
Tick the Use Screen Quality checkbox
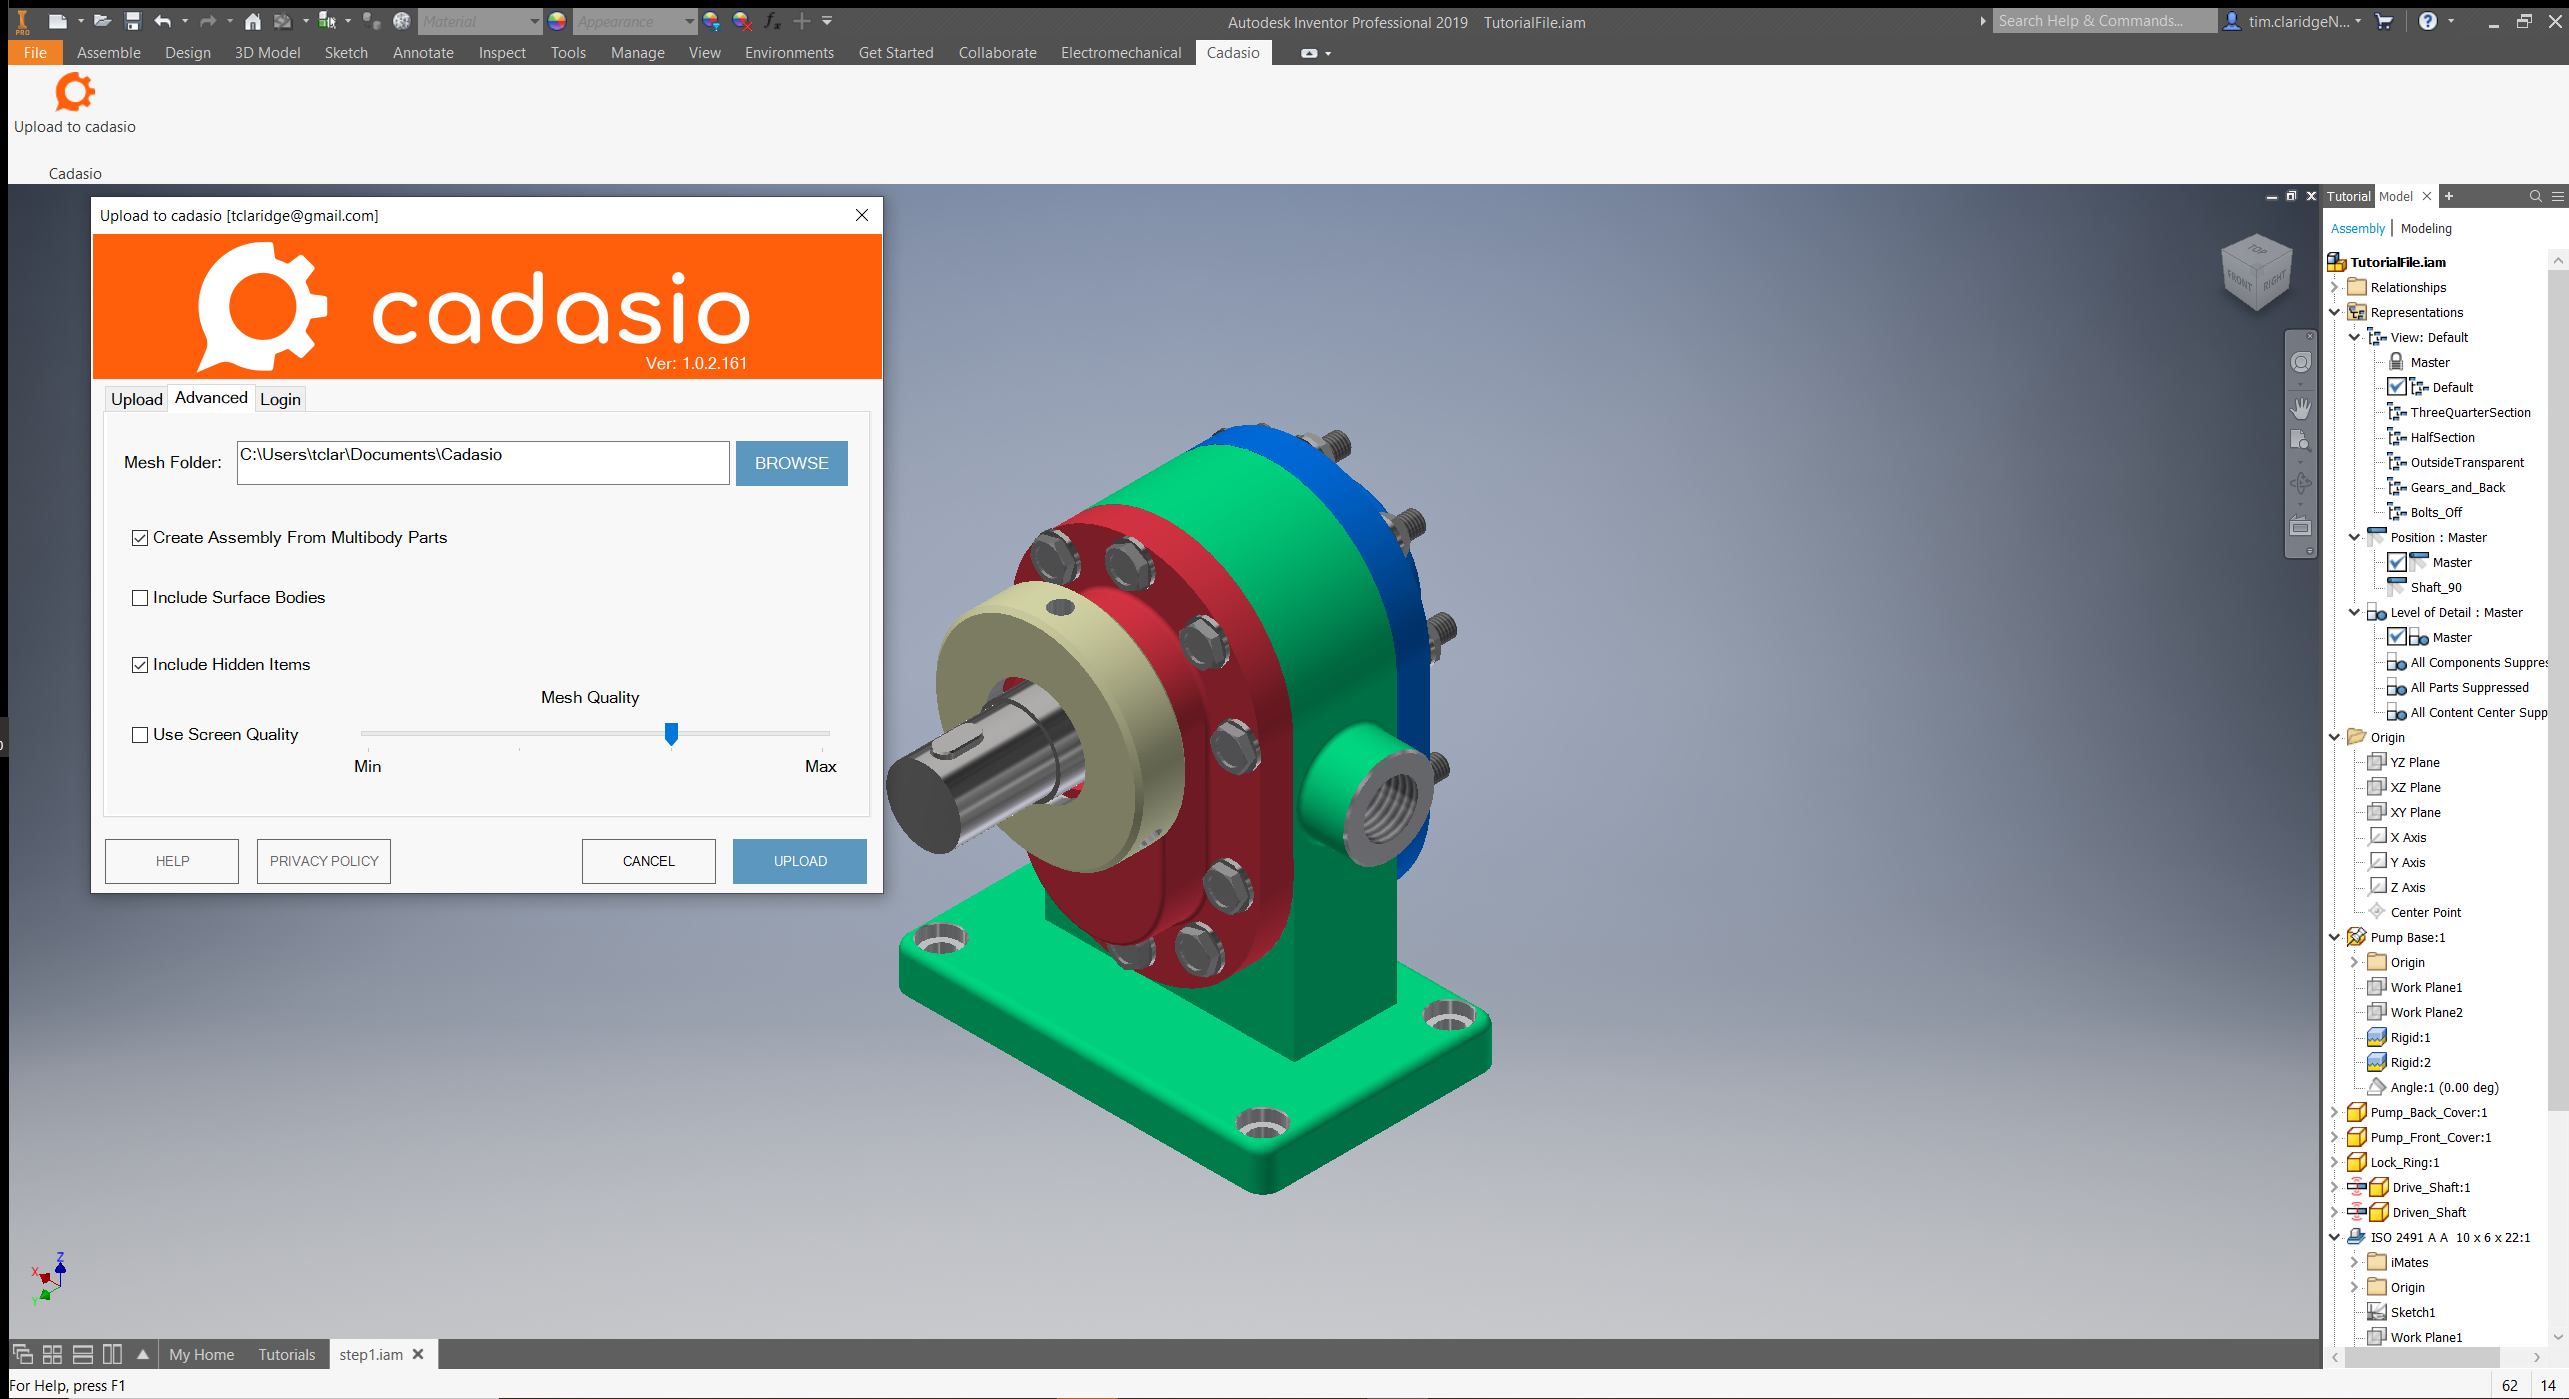(x=140, y=735)
